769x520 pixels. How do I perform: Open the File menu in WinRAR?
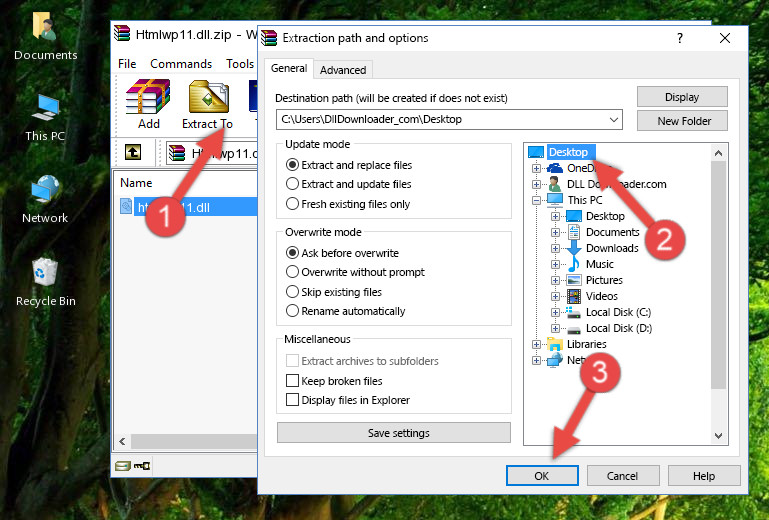pos(127,64)
